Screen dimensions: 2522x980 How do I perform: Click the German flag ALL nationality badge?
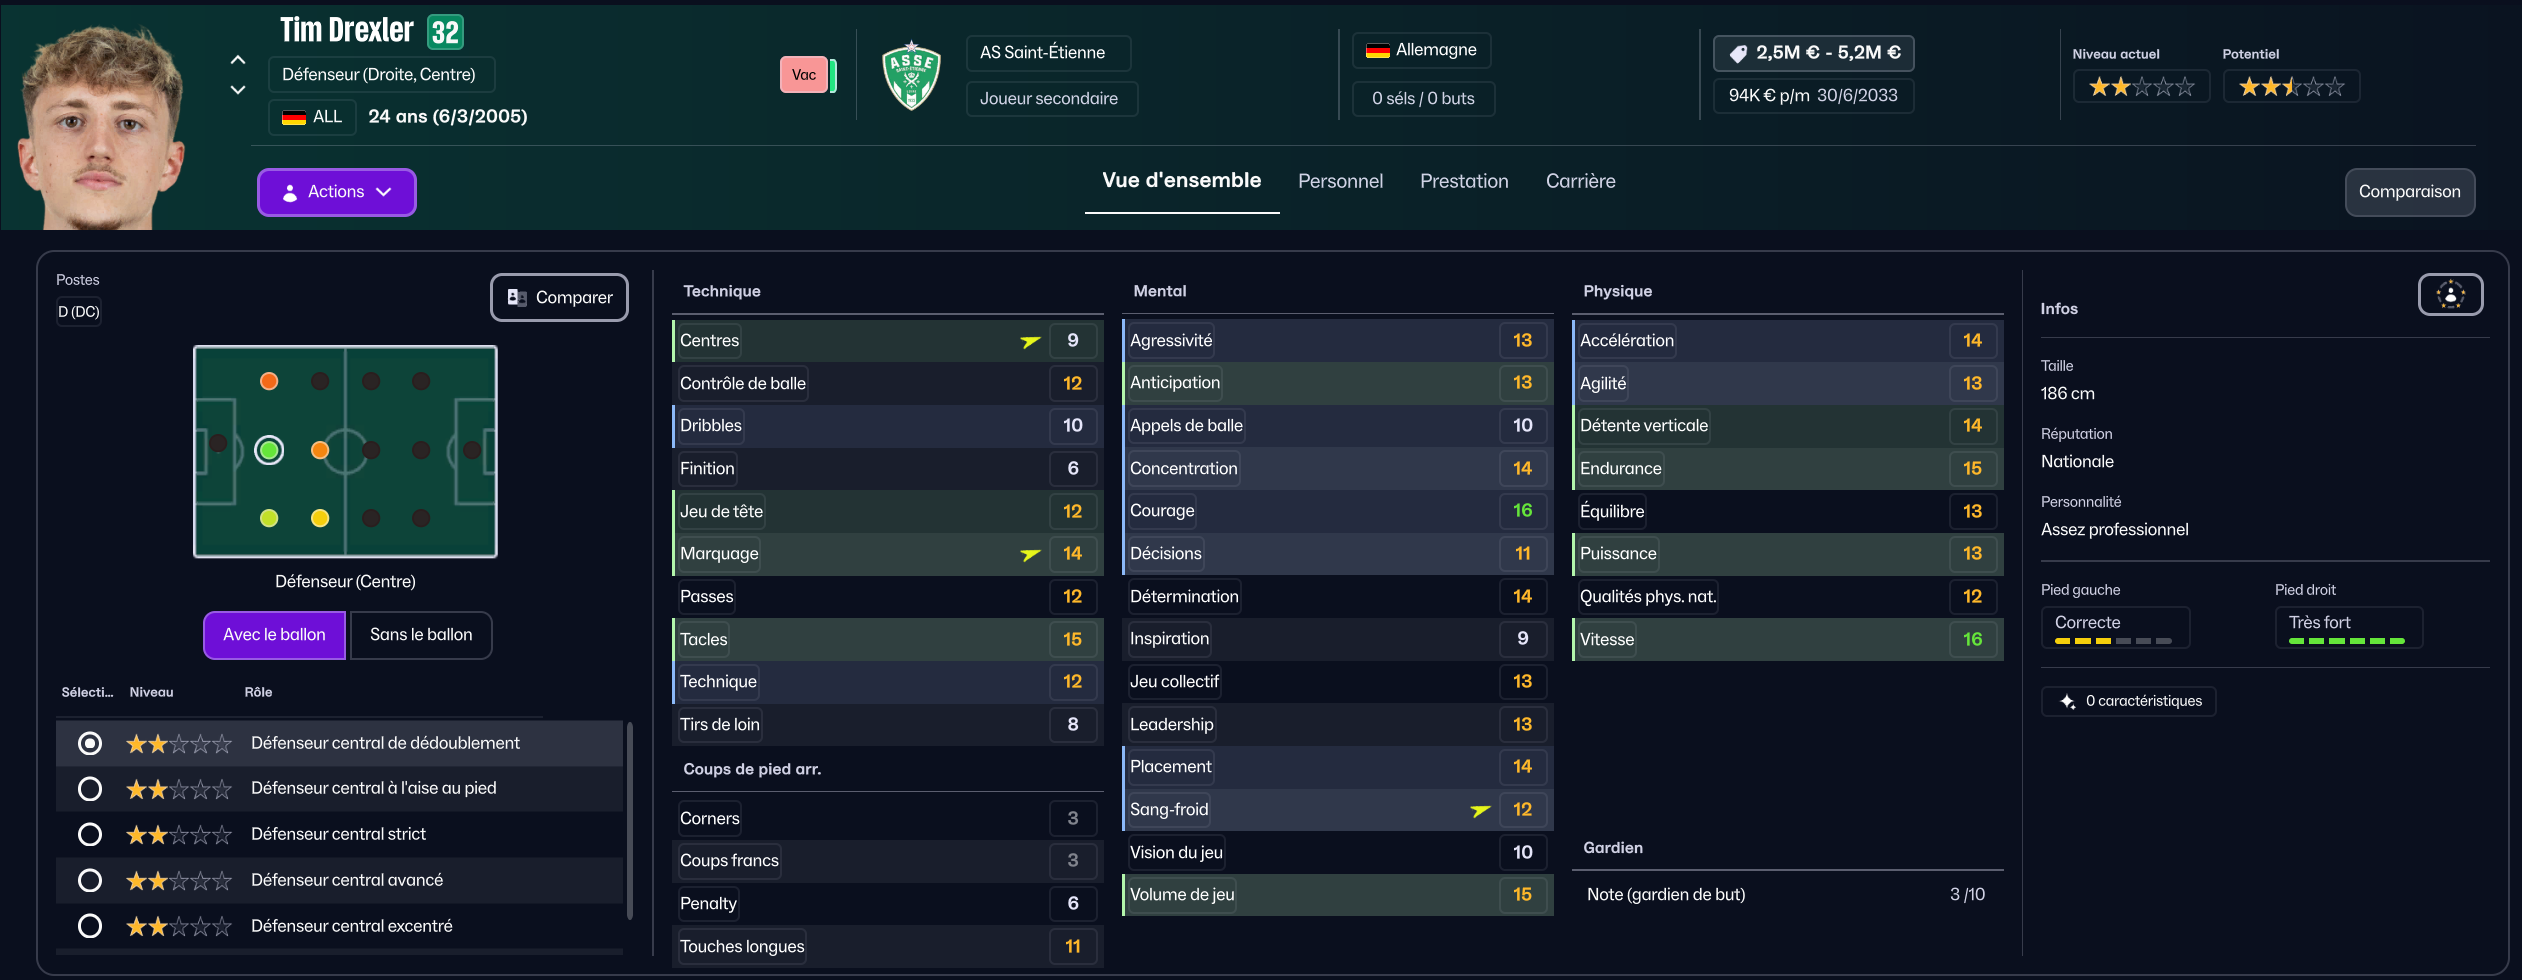click(312, 117)
